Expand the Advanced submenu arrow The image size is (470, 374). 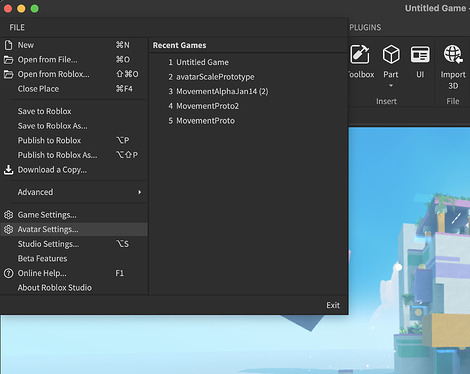click(x=140, y=192)
